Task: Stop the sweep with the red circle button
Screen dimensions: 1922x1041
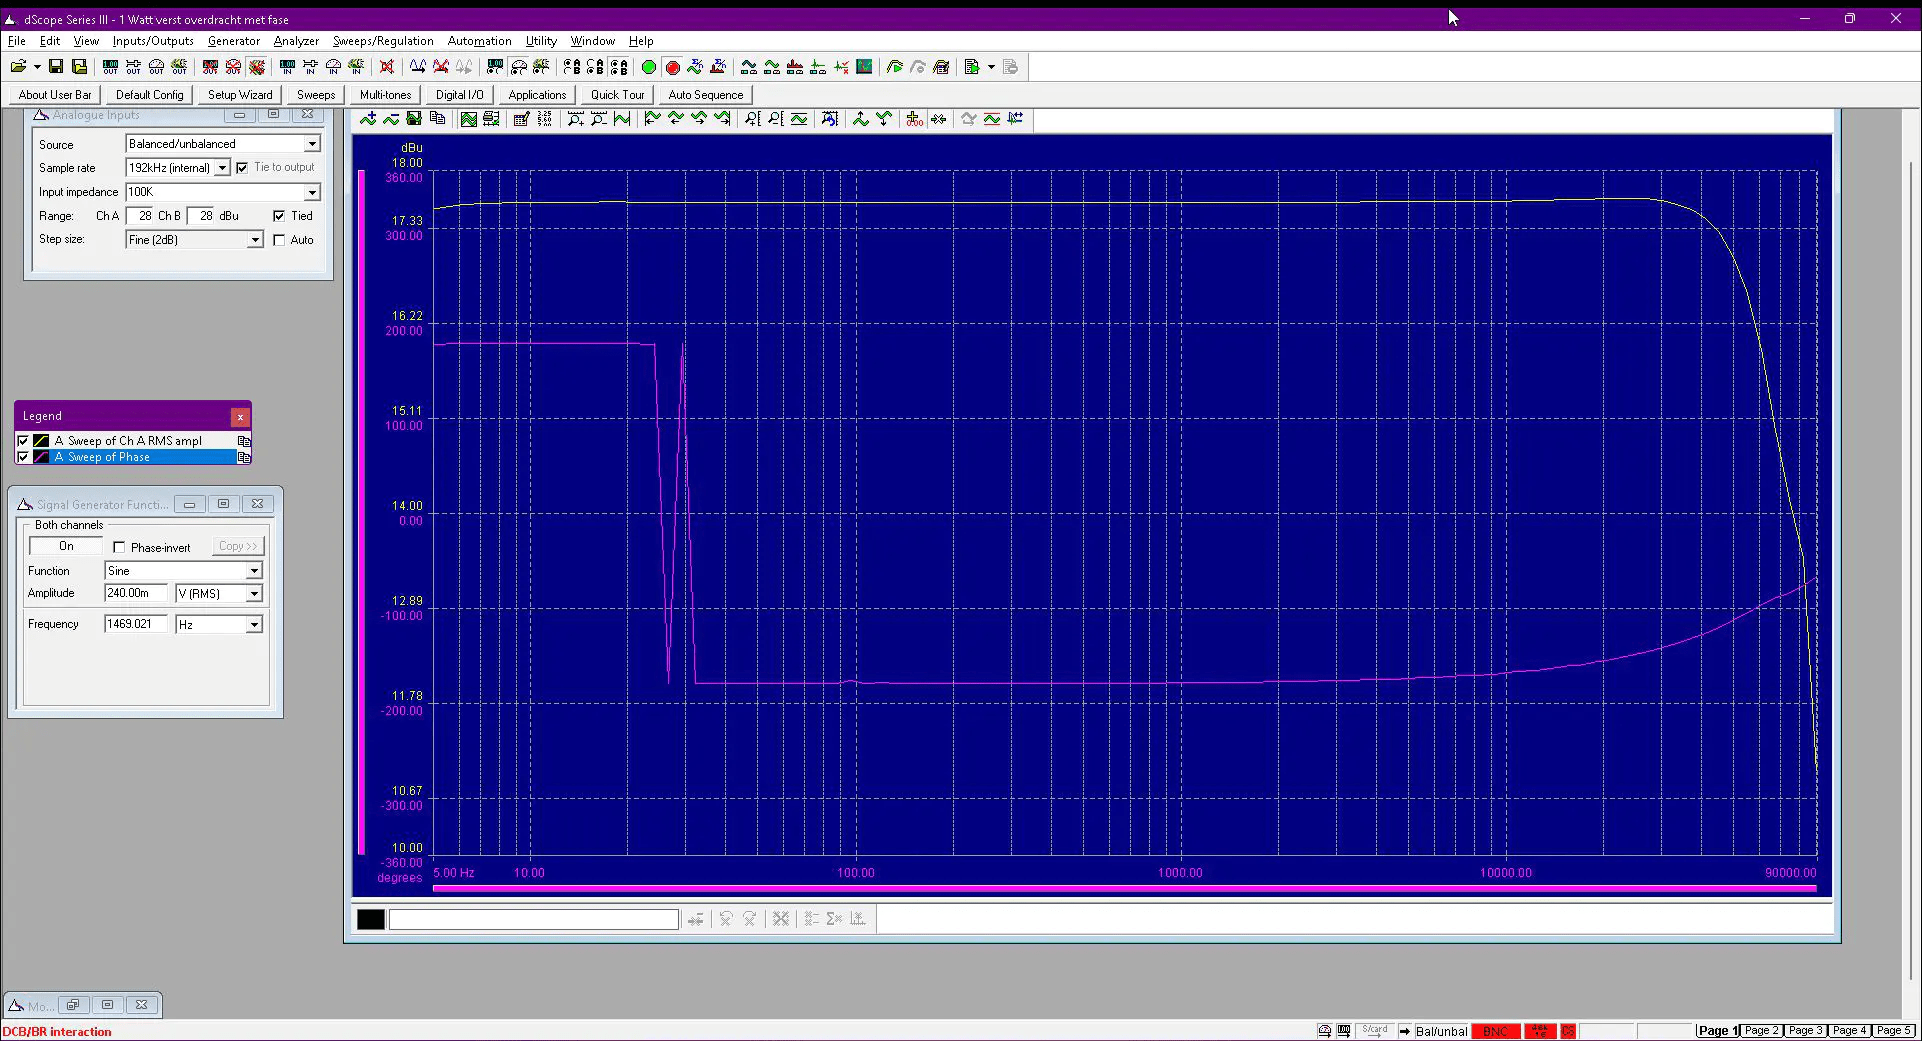Action: click(673, 67)
